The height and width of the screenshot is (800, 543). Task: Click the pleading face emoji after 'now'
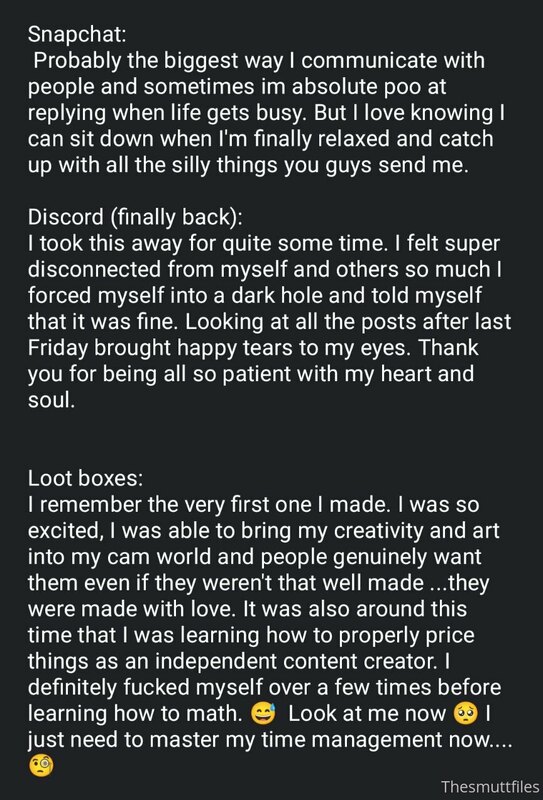click(465, 713)
